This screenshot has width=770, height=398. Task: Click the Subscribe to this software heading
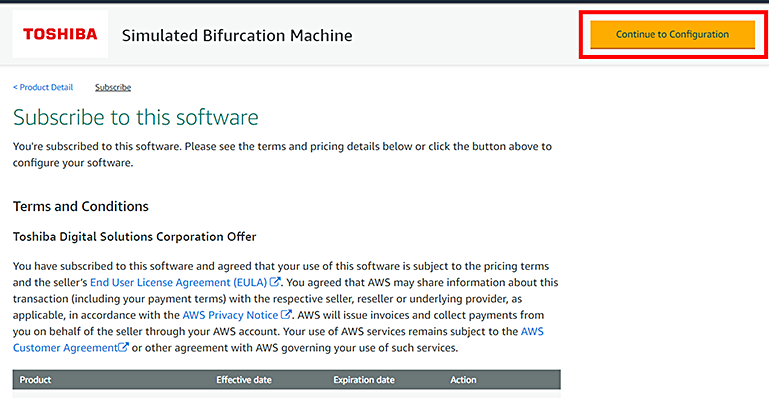136,117
